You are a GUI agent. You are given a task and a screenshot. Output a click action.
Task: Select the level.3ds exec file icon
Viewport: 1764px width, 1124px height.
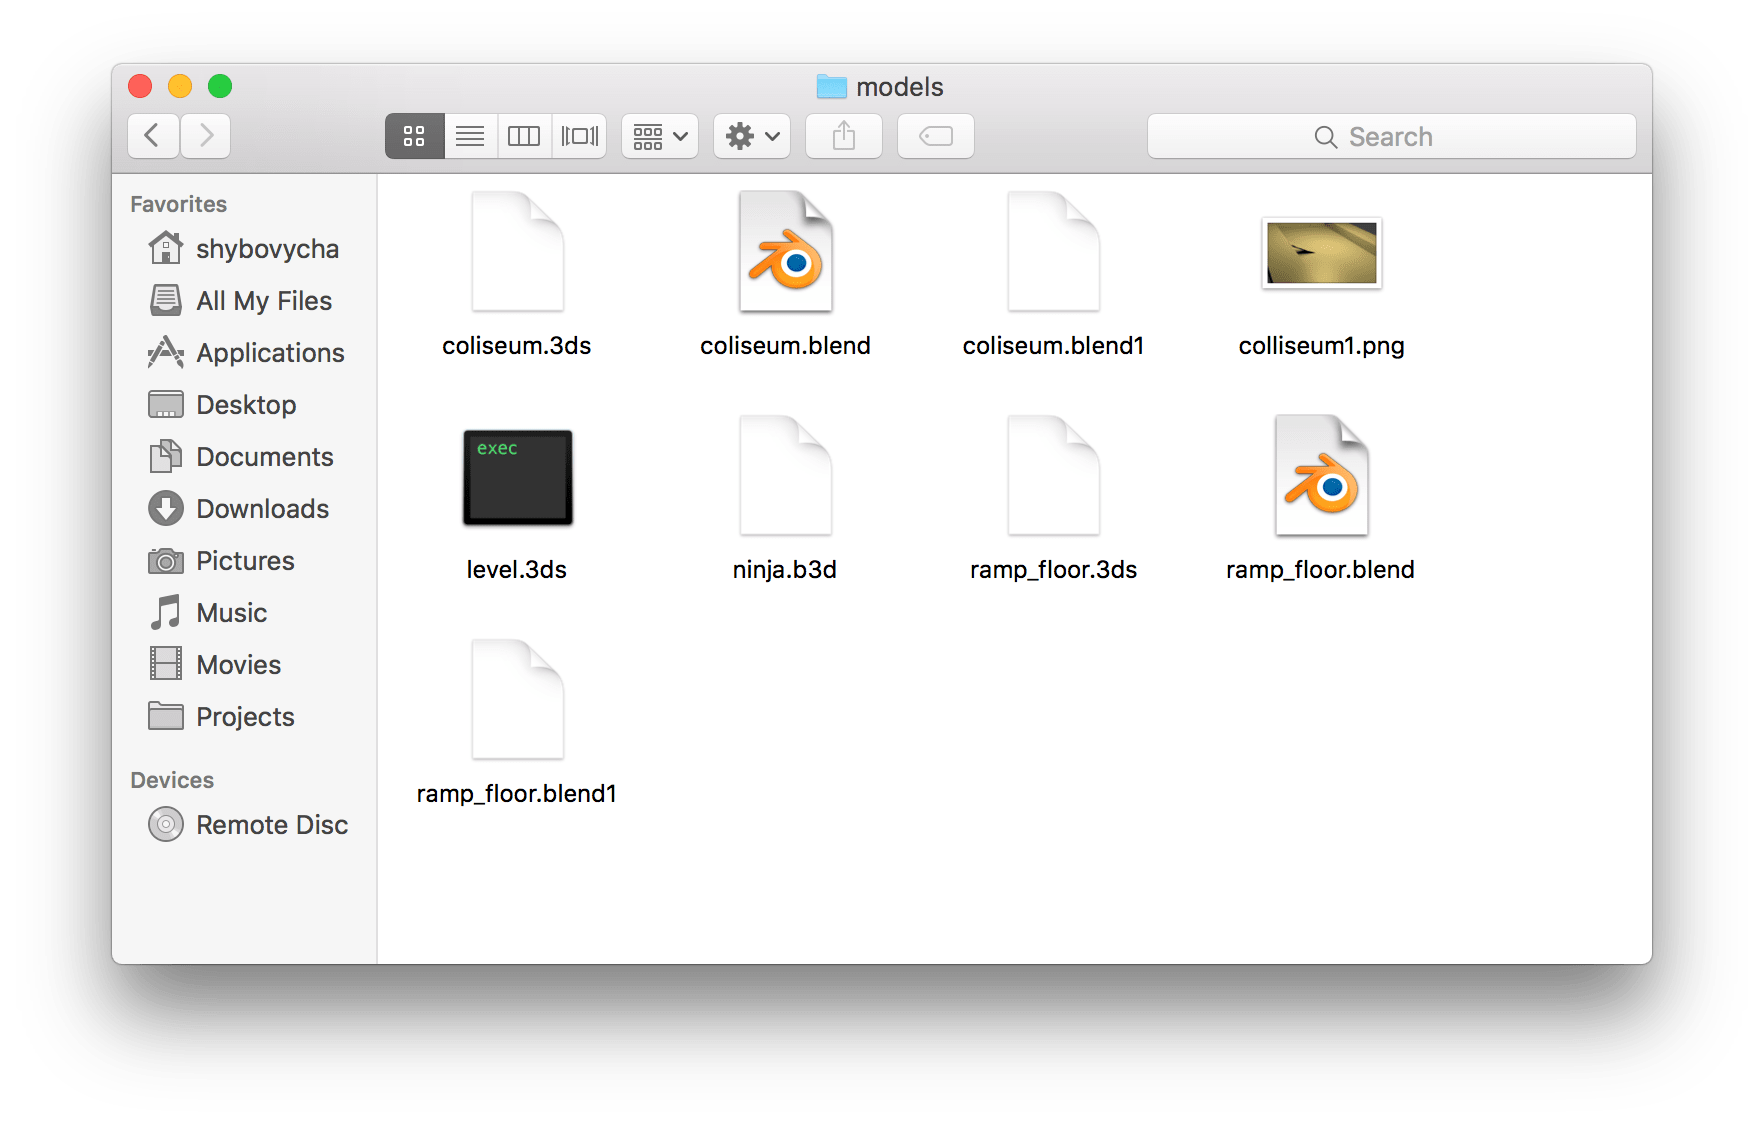(x=517, y=477)
